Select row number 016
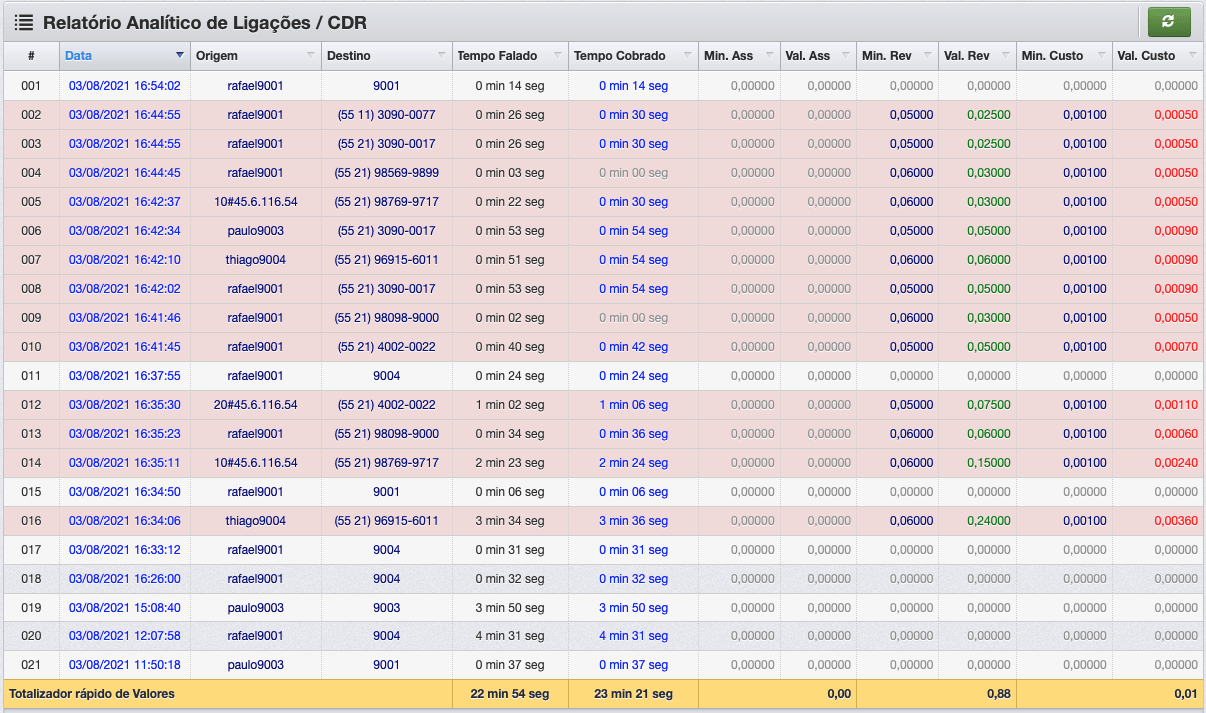Image resolution: width=1206 pixels, height=713 pixels. [x=31, y=521]
